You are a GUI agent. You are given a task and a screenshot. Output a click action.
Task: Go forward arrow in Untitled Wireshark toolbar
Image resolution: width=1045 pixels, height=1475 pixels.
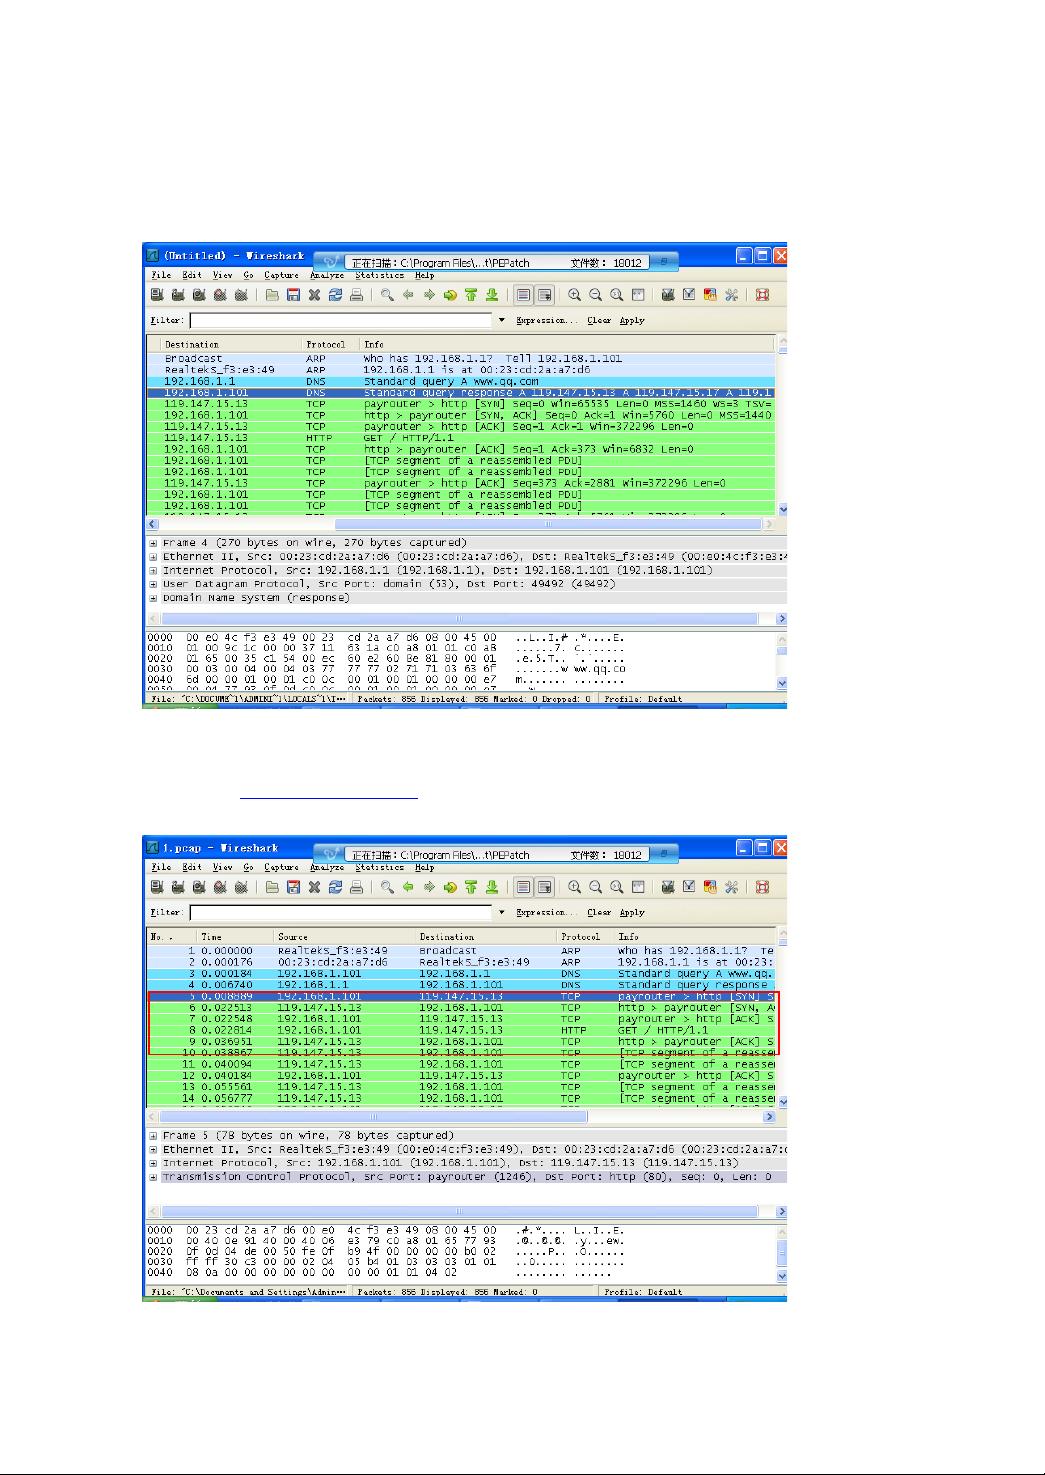429,295
